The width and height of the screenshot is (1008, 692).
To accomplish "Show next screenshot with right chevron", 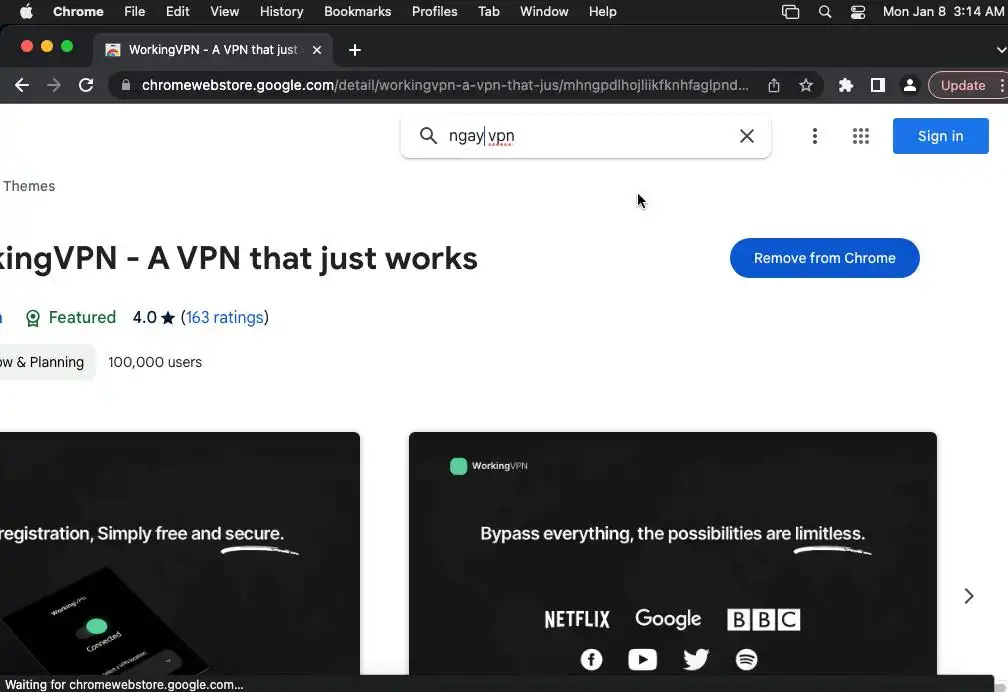I will click(969, 596).
